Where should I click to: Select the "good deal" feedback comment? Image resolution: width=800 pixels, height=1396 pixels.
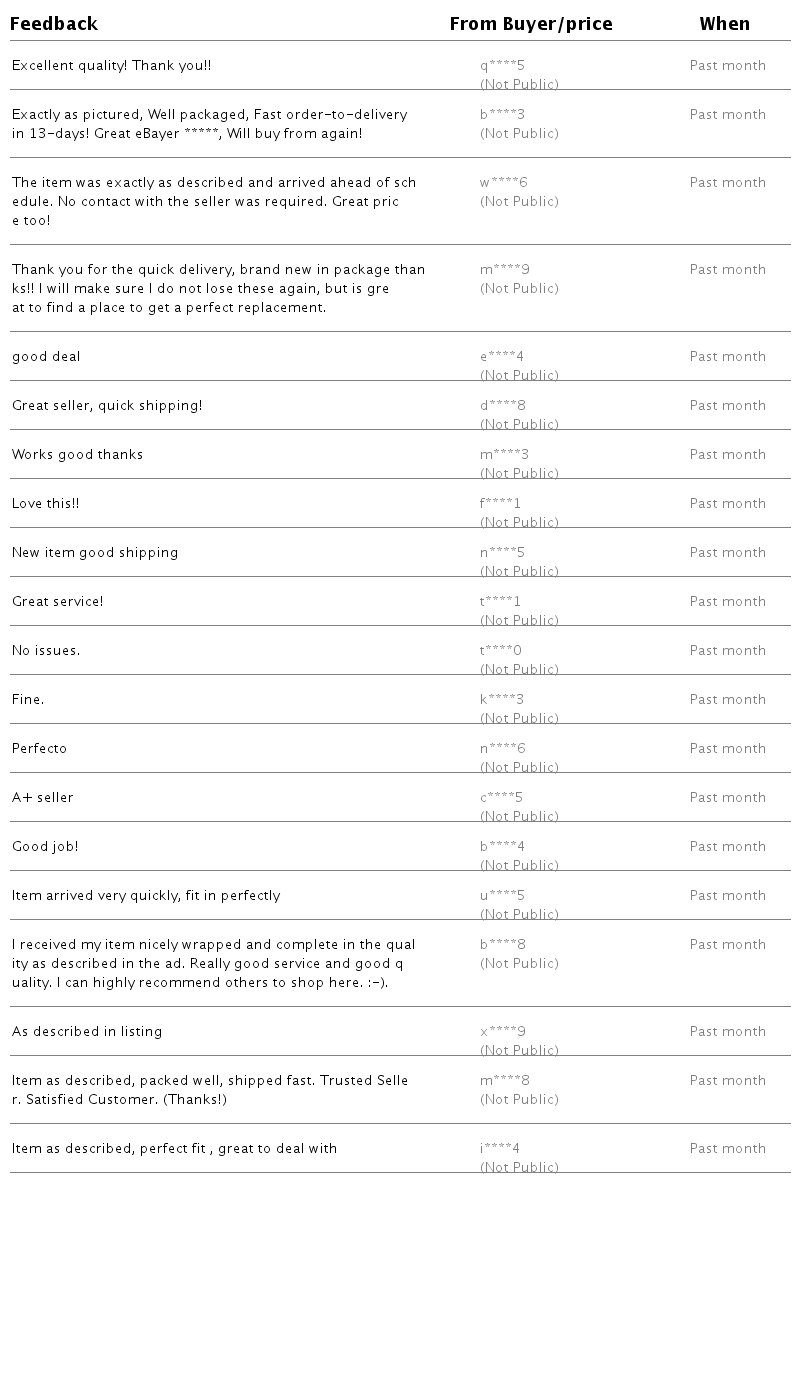tap(46, 357)
